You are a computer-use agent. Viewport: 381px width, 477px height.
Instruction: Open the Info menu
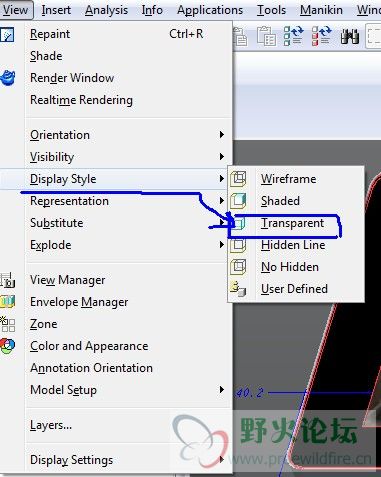click(x=152, y=10)
